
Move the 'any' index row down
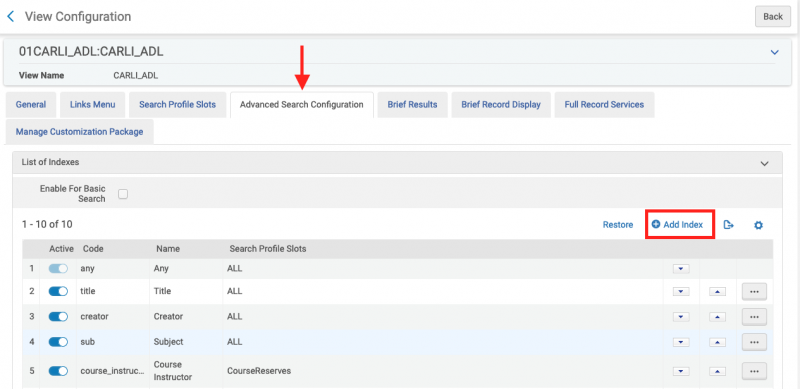(681, 269)
